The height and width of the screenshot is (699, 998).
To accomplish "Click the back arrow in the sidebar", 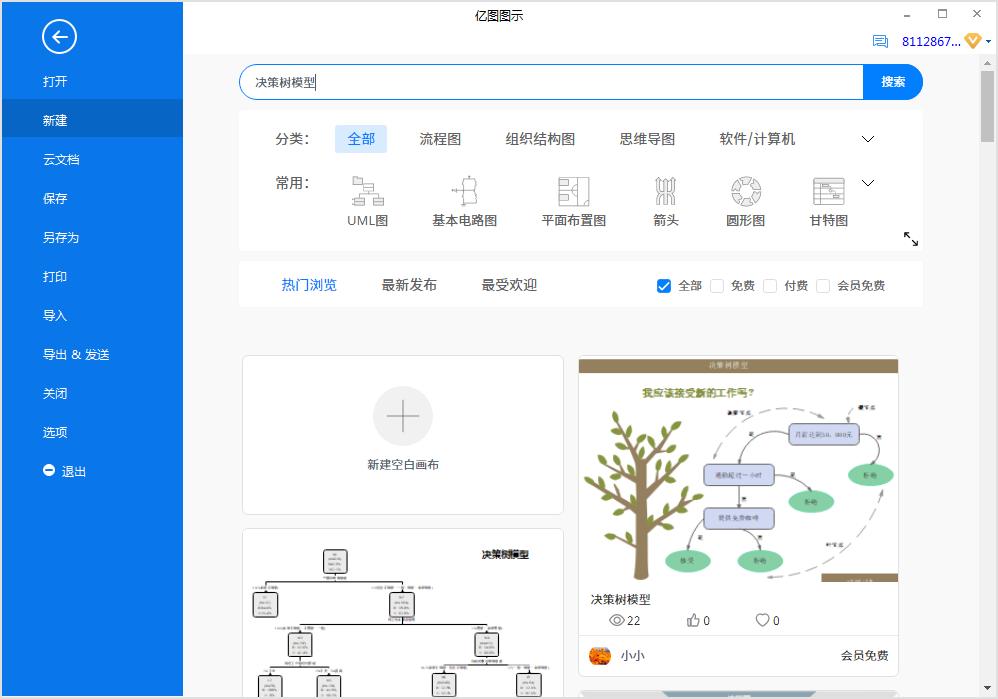I will click(x=59, y=37).
